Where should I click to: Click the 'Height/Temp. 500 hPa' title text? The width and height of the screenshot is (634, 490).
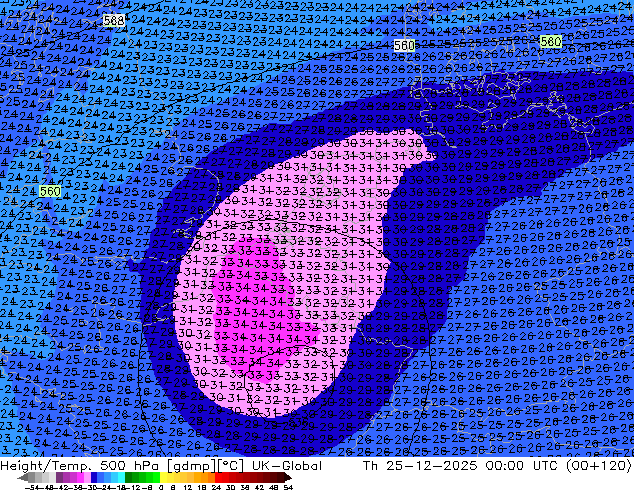click(x=78, y=466)
